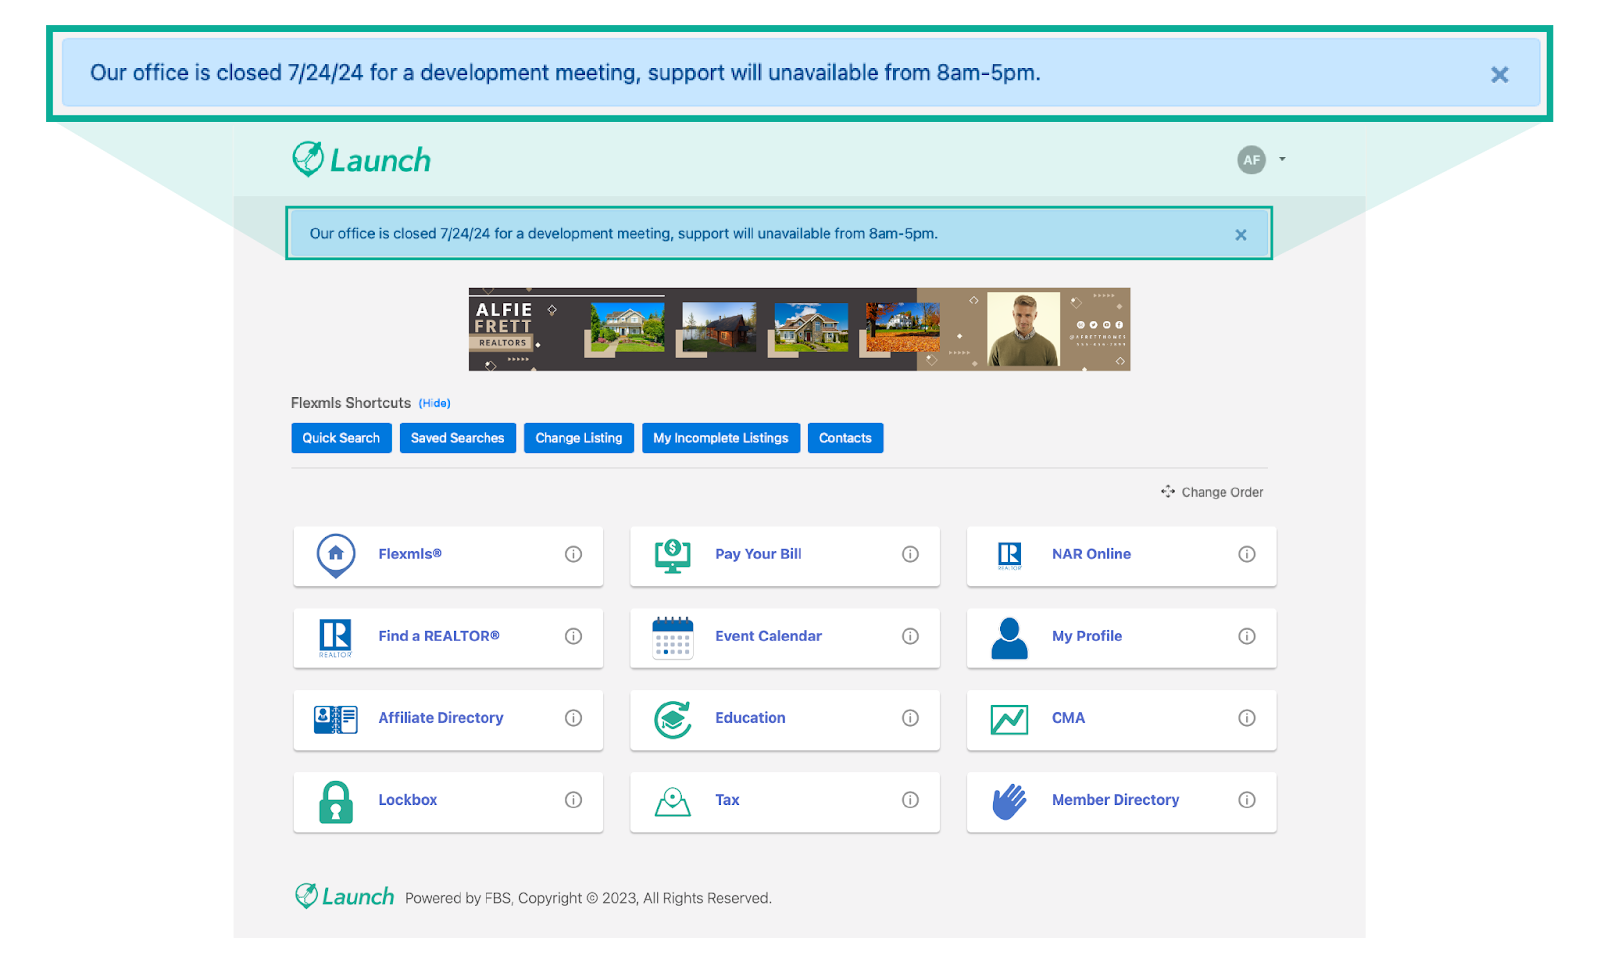Show info for the Tax tile

pos(910,800)
